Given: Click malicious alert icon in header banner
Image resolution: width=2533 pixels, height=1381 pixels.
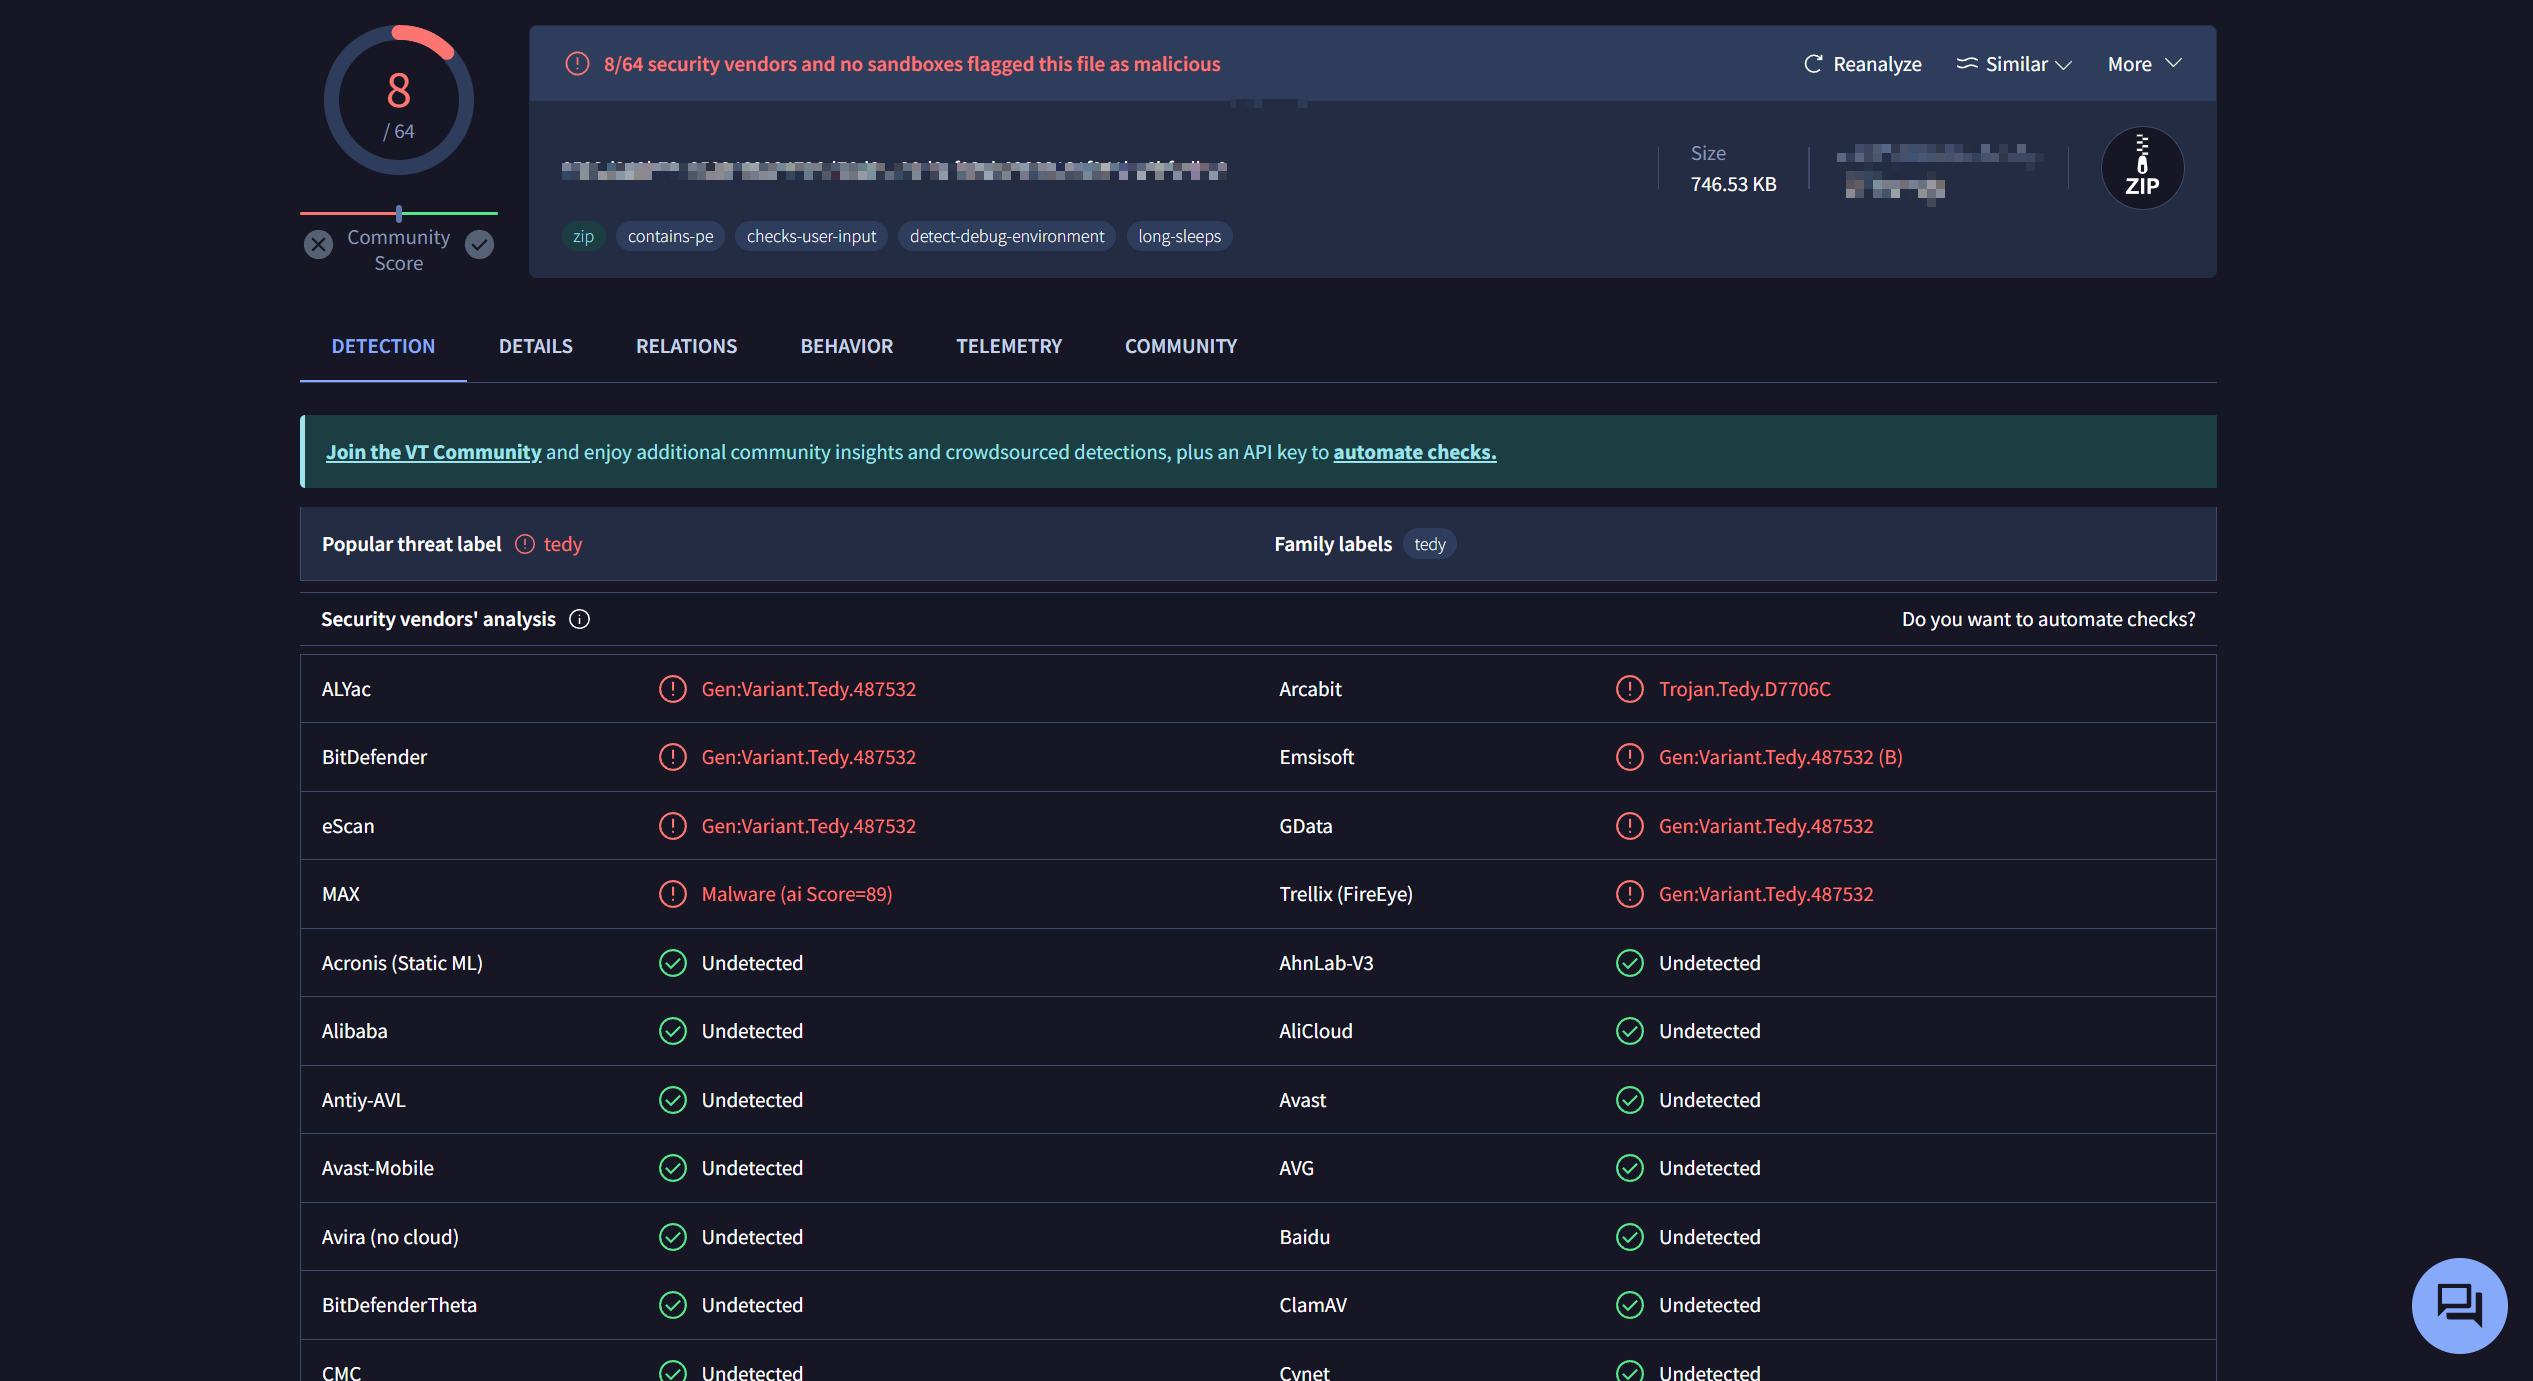Looking at the screenshot, I should 577,64.
